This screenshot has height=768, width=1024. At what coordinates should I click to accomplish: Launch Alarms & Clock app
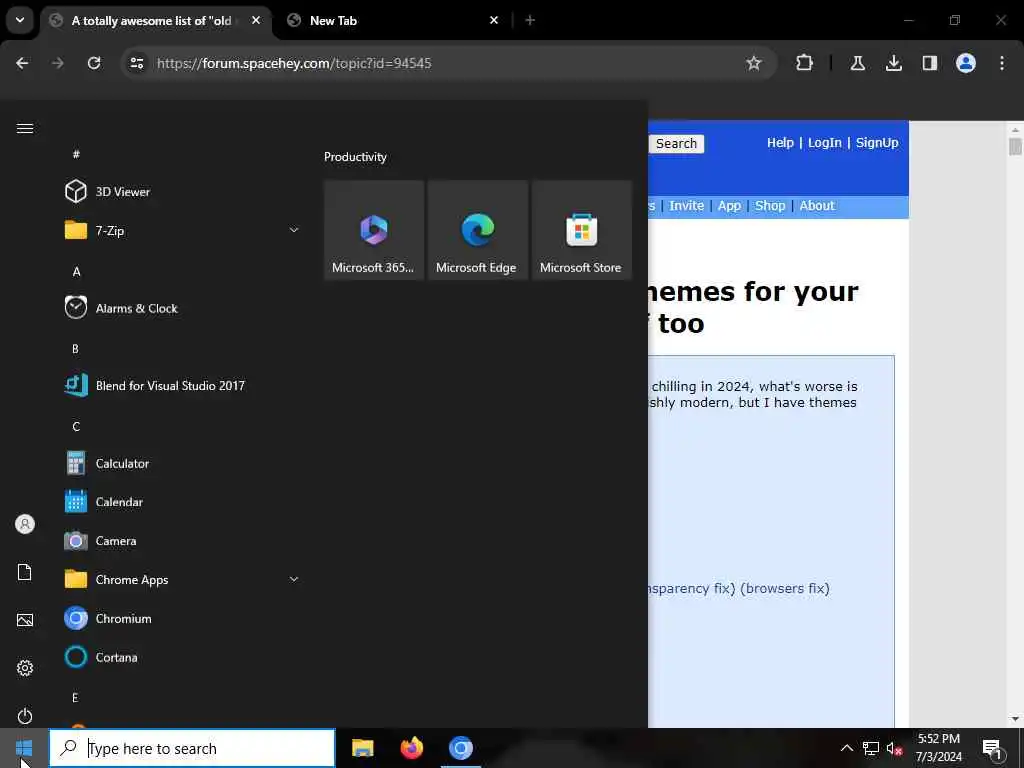[183, 308]
